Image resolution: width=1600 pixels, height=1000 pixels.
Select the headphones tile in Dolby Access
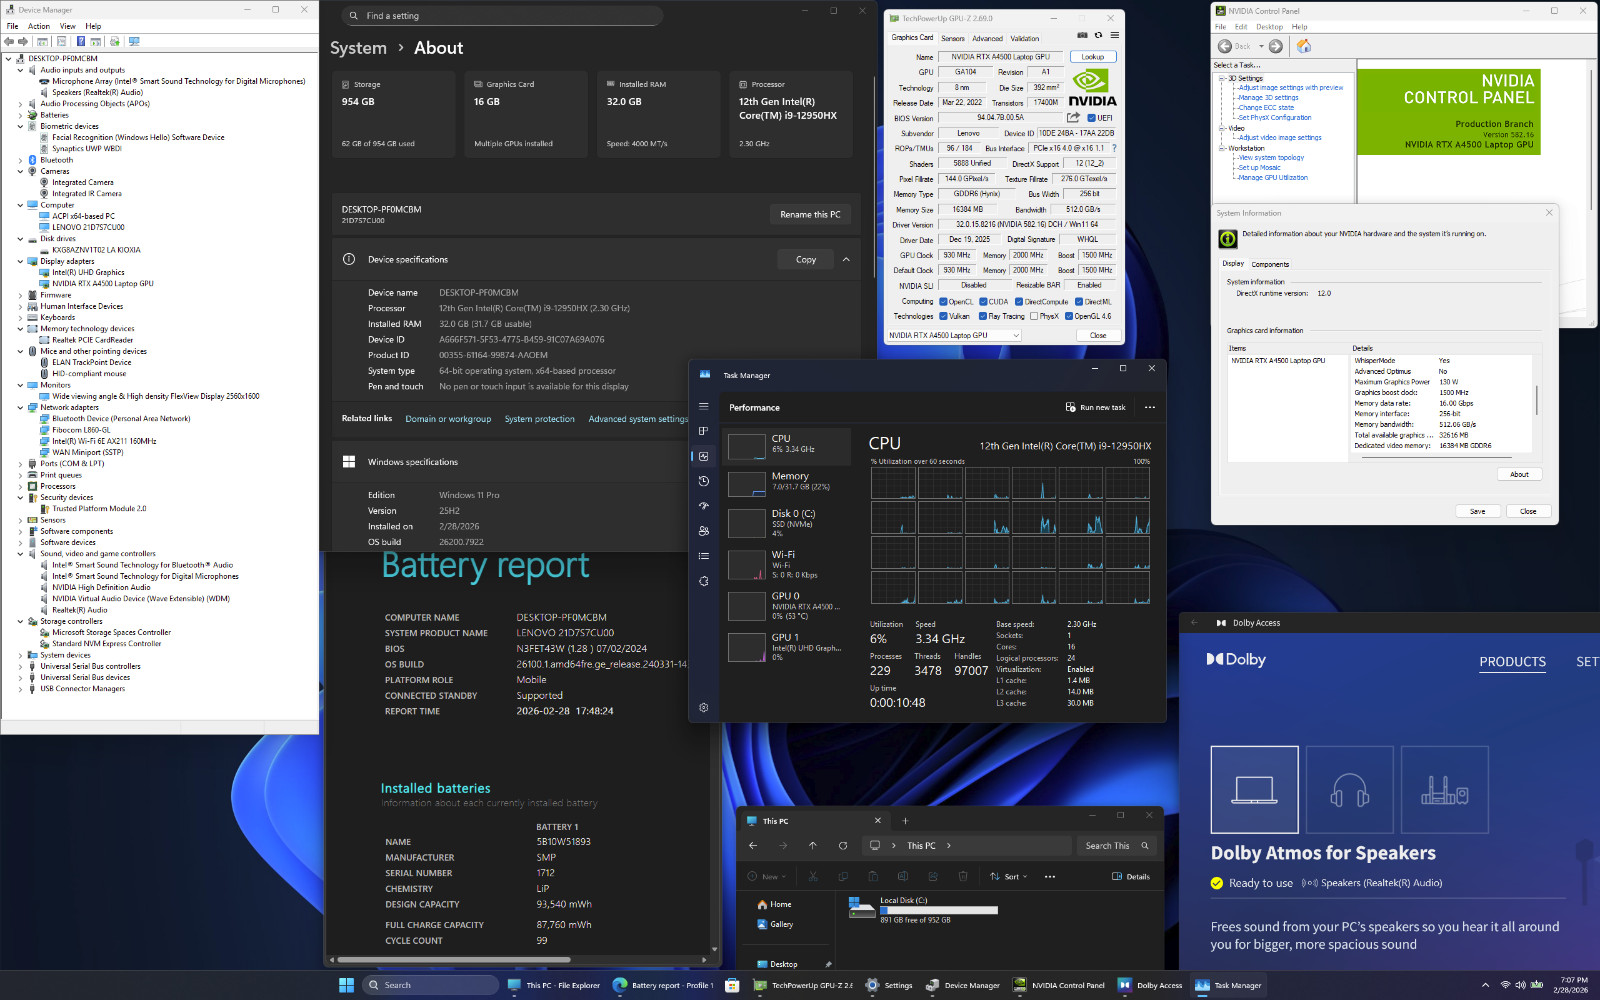click(1349, 789)
